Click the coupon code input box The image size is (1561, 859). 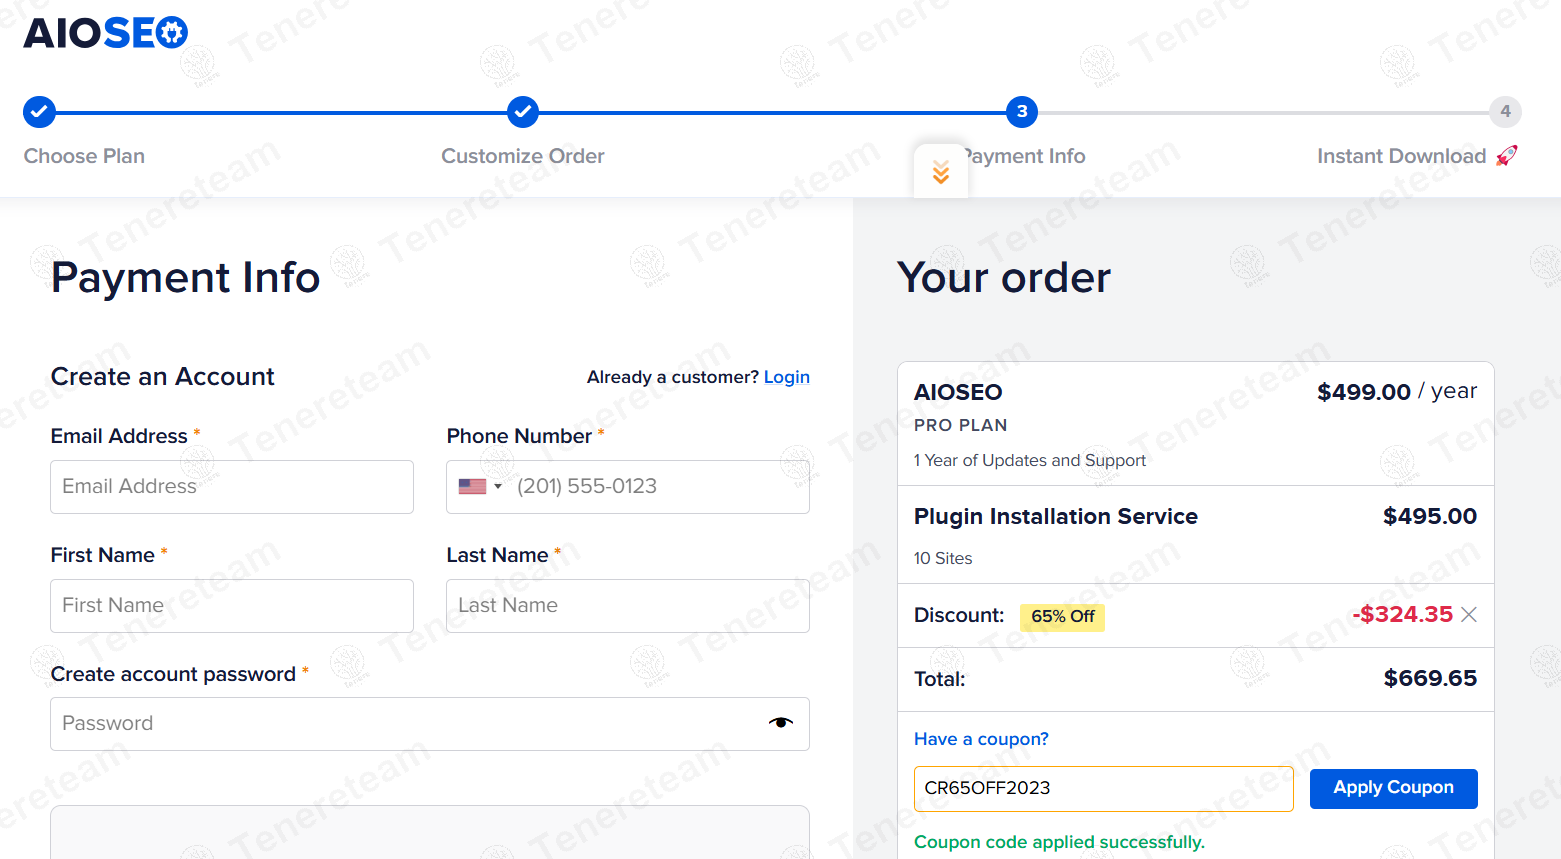pyautogui.click(x=1103, y=788)
